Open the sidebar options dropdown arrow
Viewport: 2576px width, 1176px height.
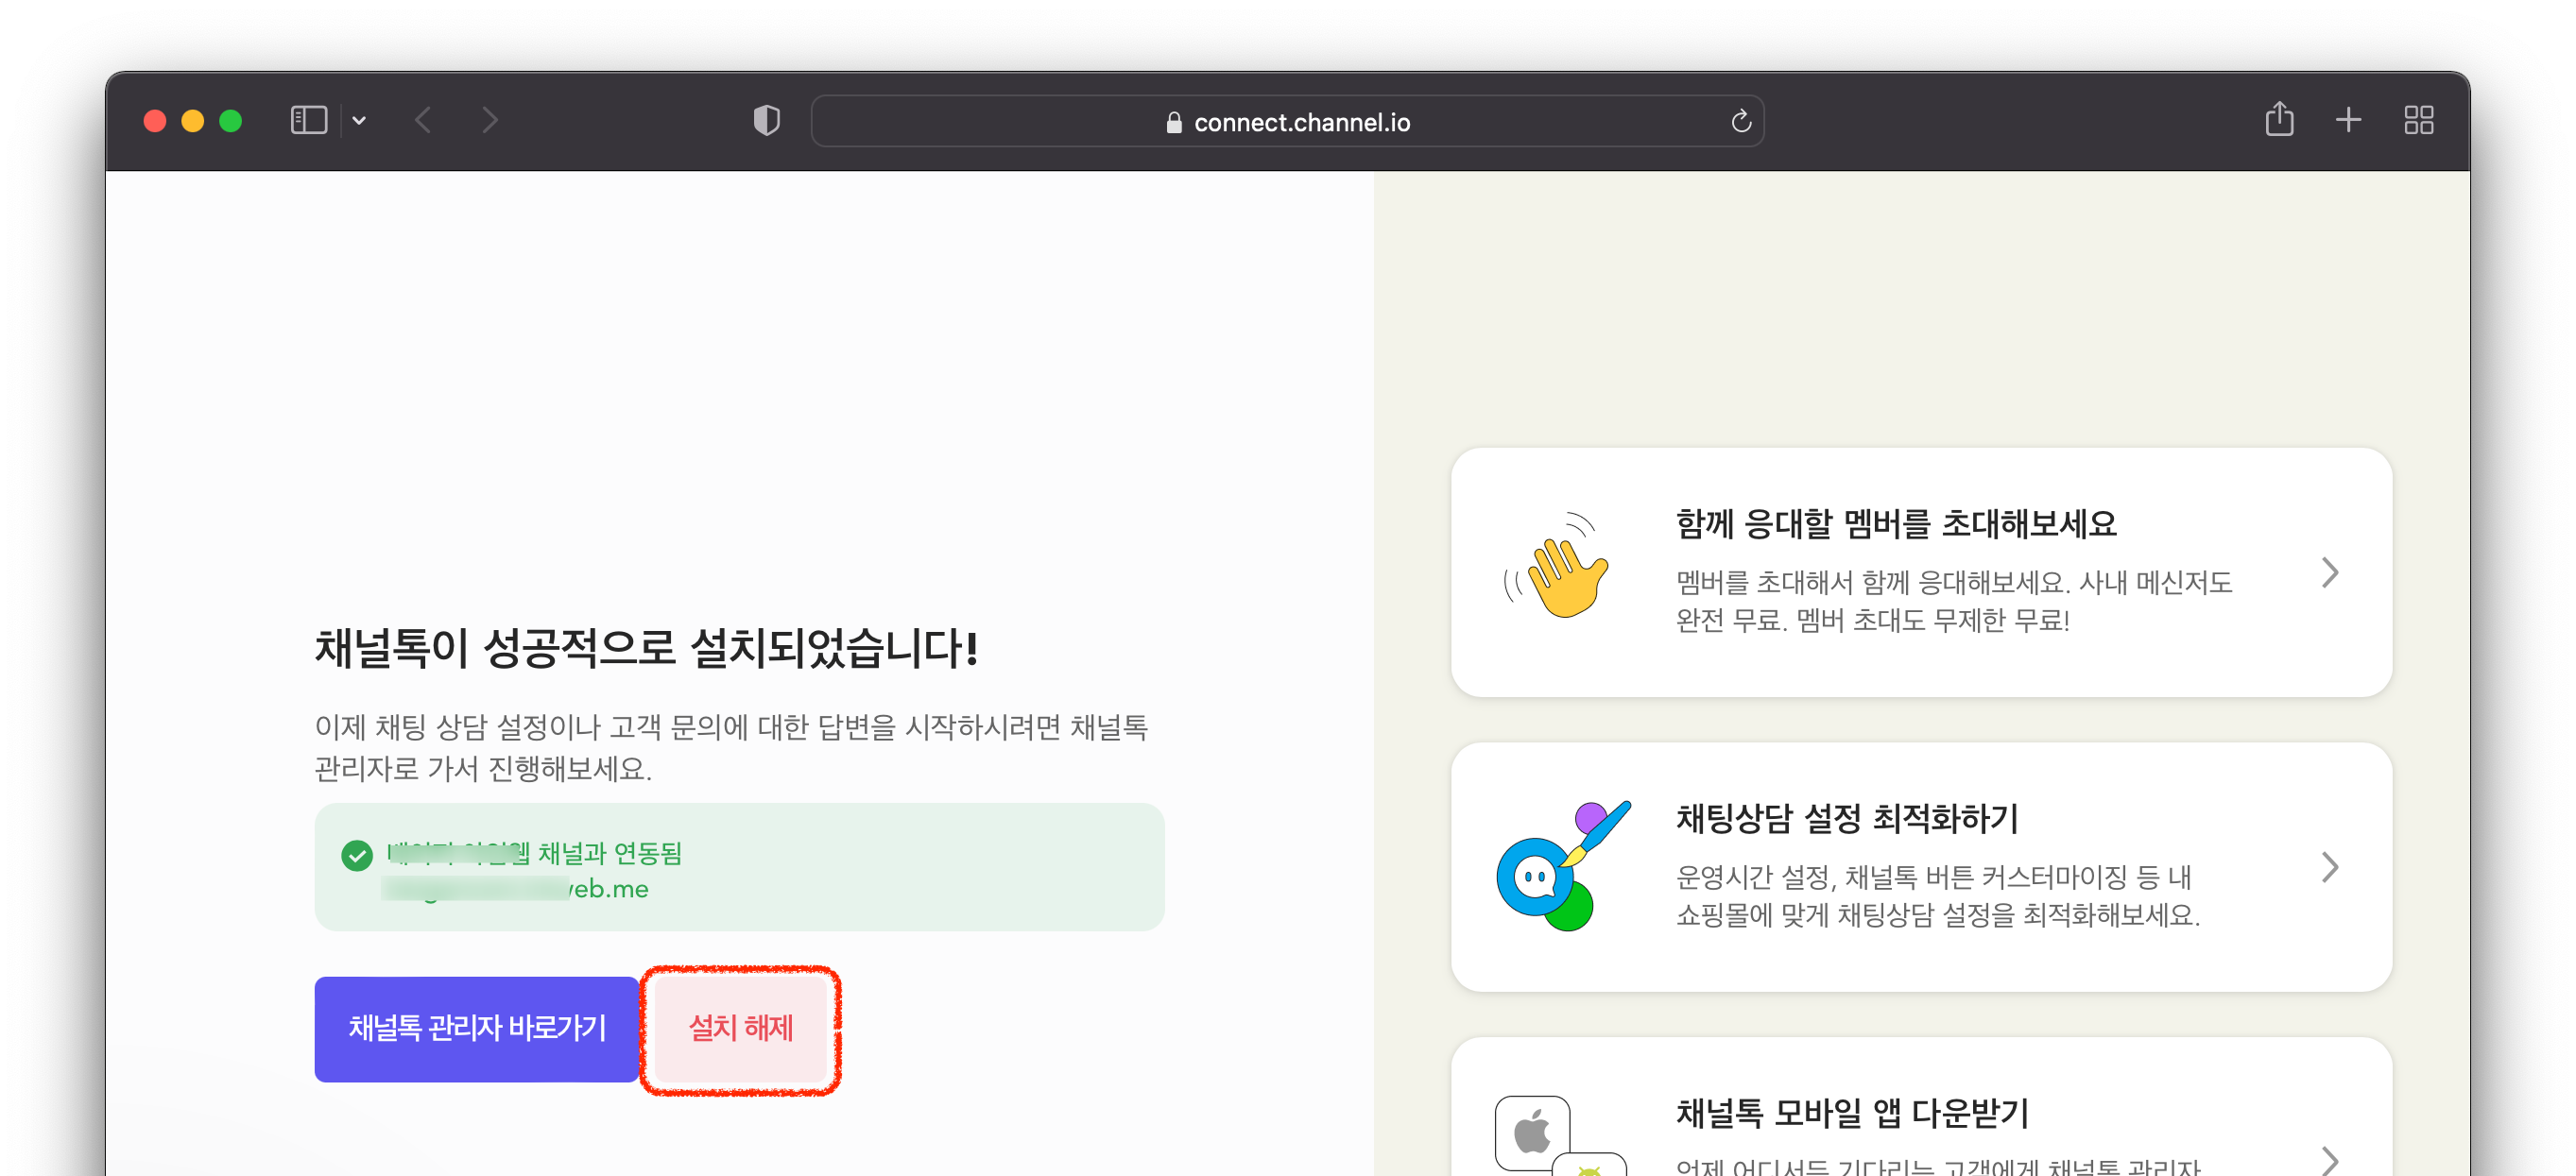359,121
